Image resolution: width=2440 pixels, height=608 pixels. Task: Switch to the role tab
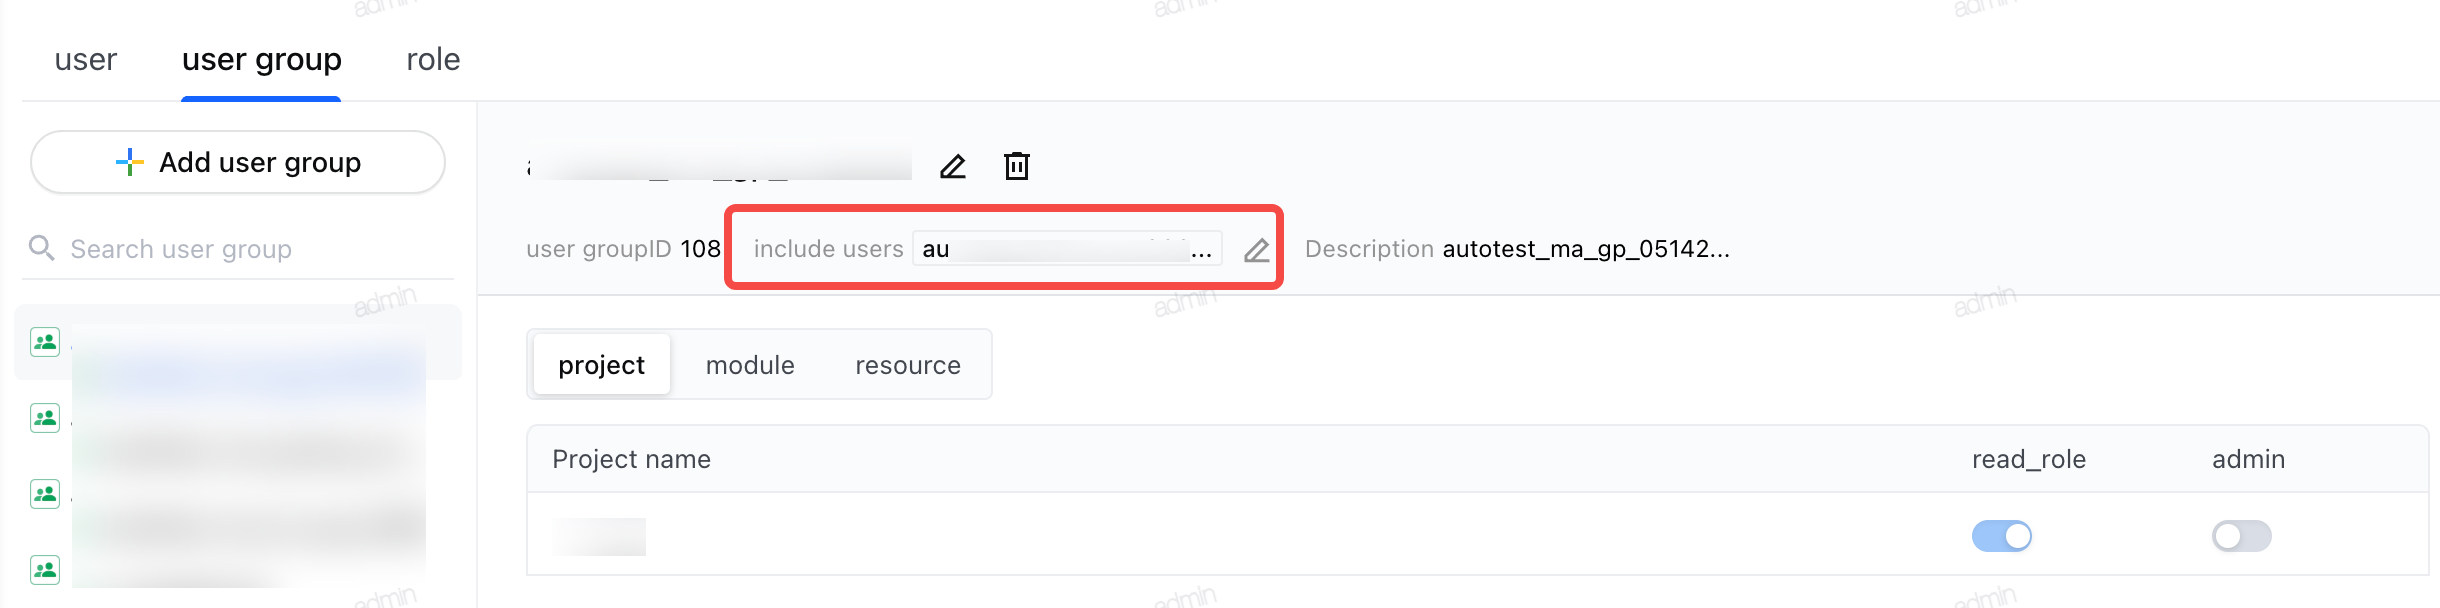pos(433,60)
